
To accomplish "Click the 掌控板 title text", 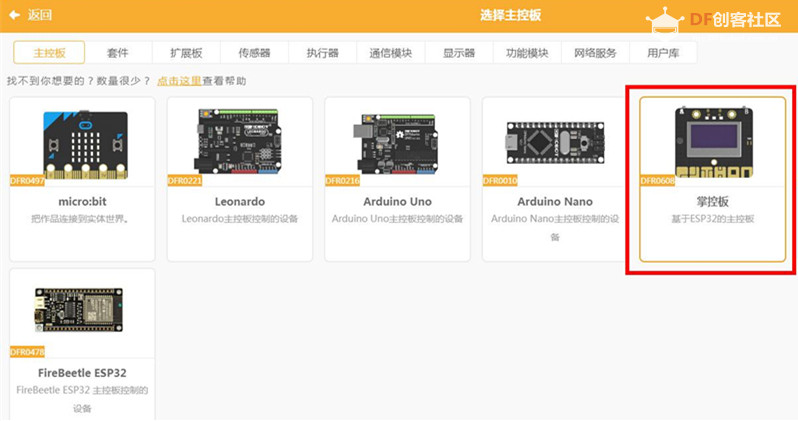I will (712, 202).
